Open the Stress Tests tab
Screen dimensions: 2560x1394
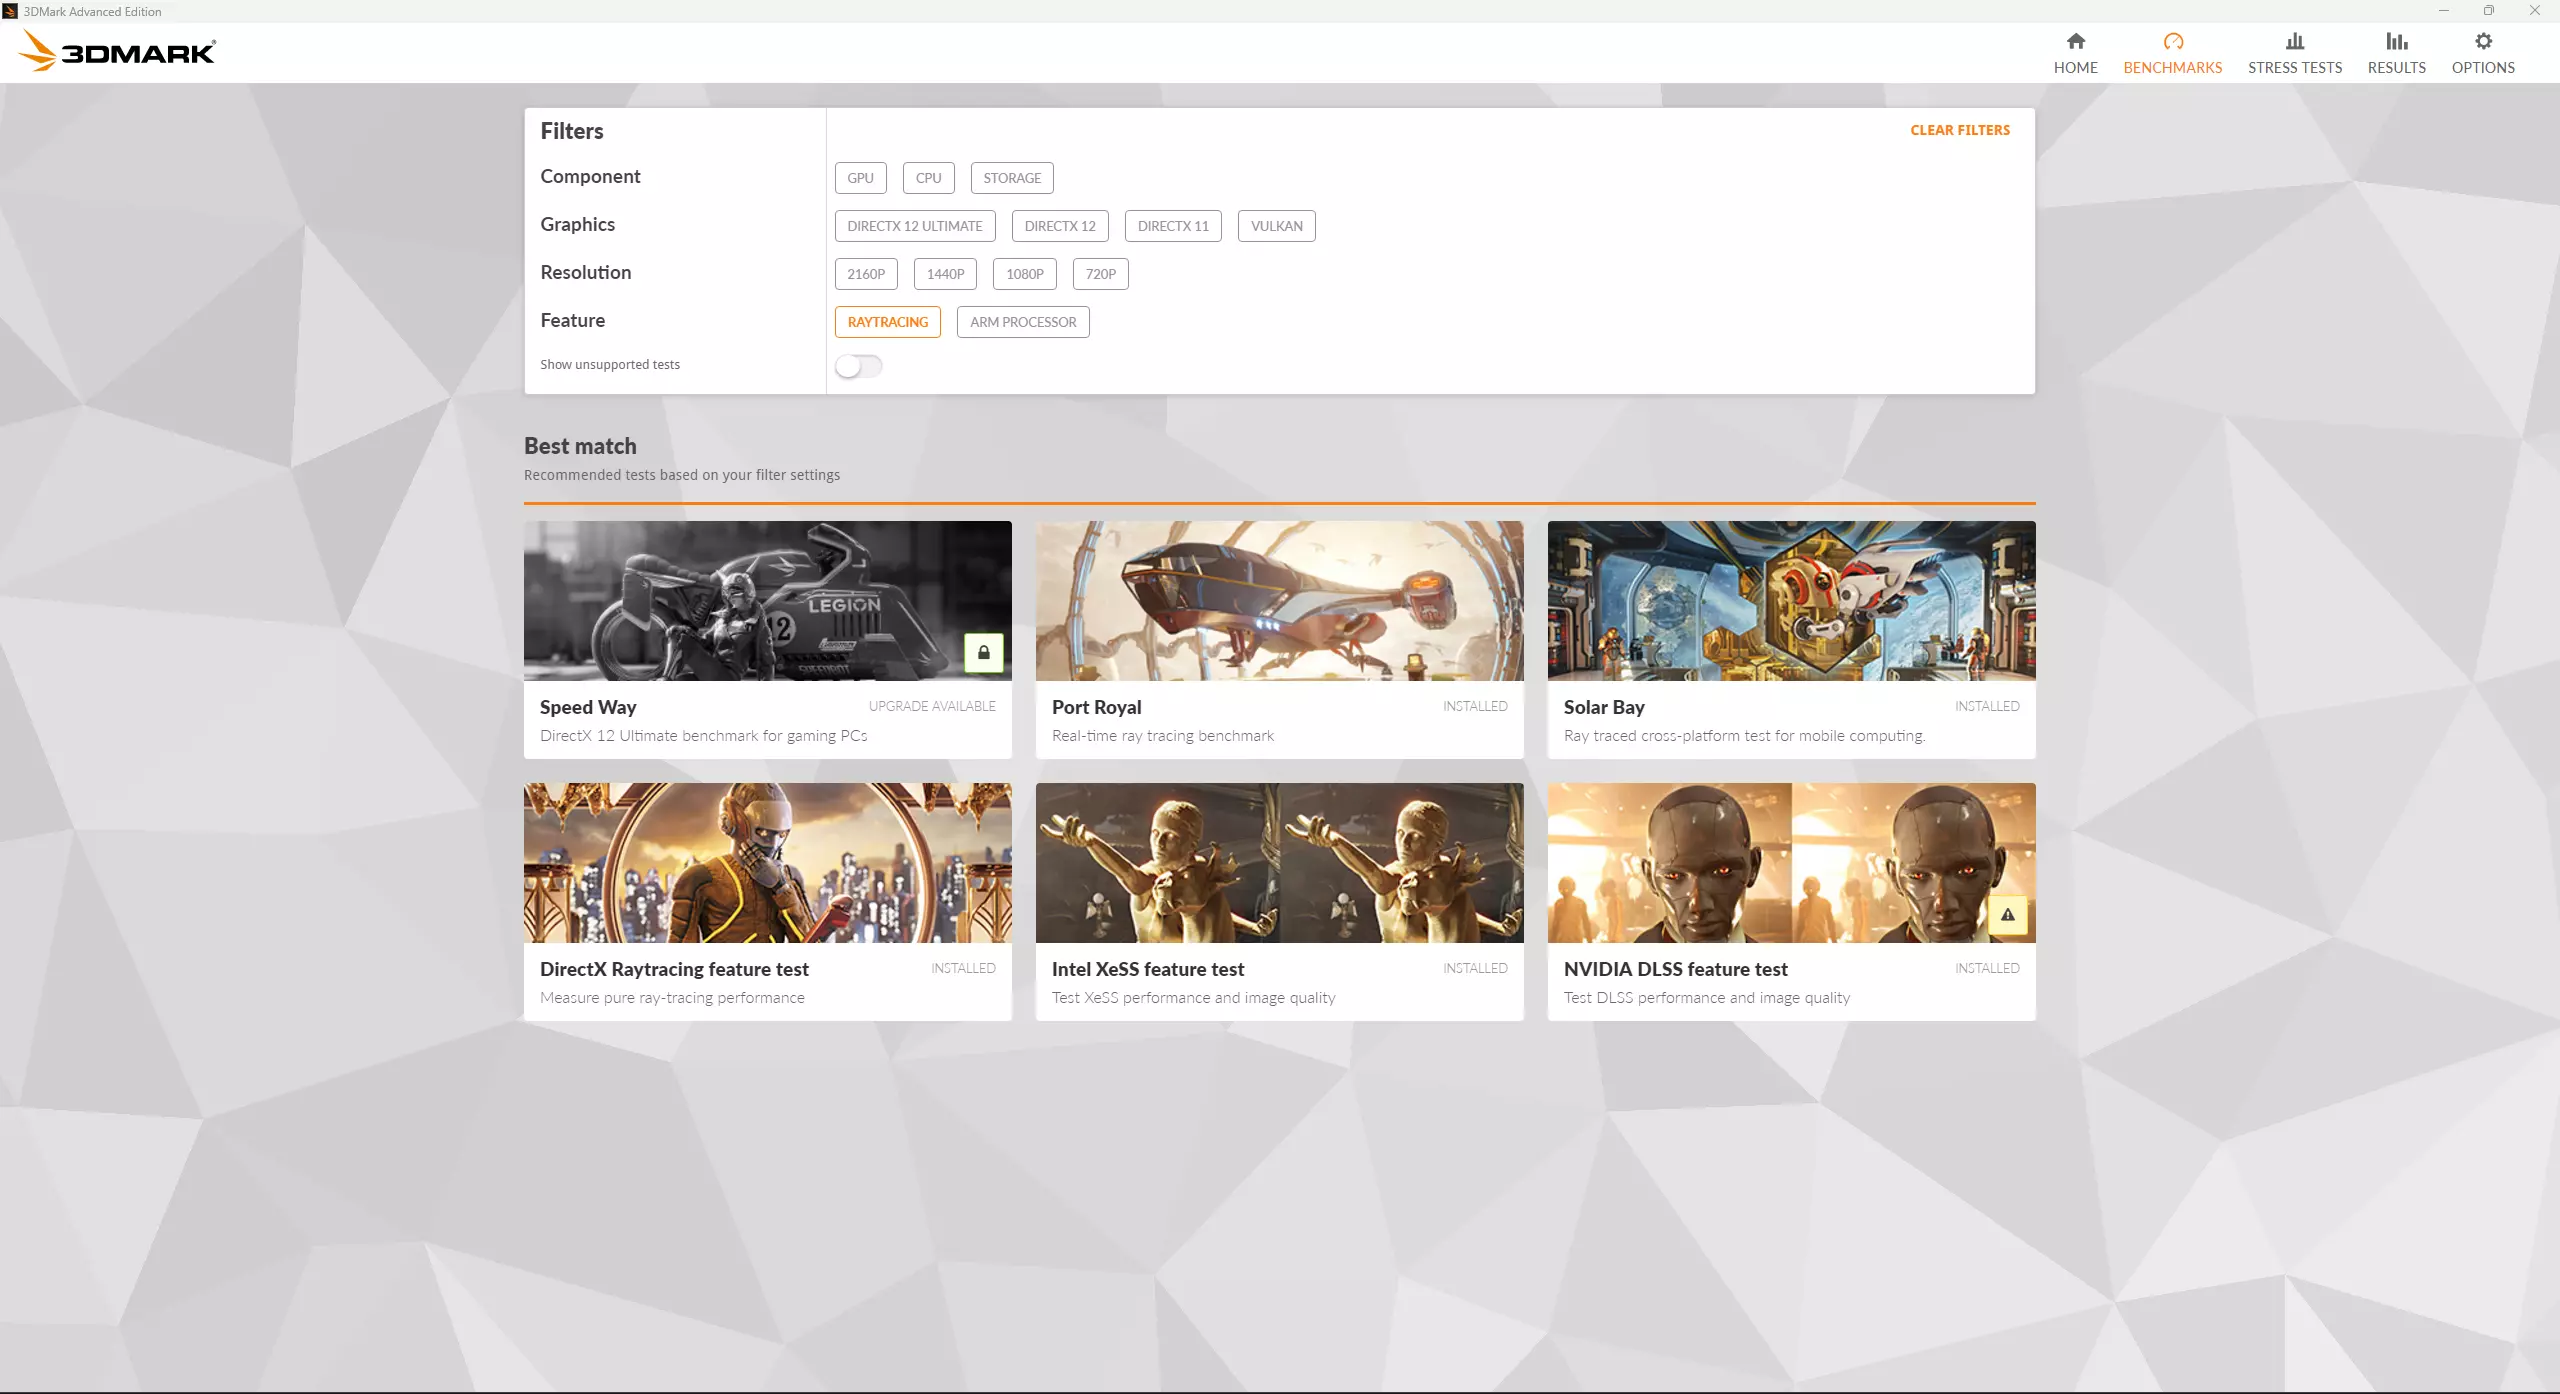(2294, 53)
